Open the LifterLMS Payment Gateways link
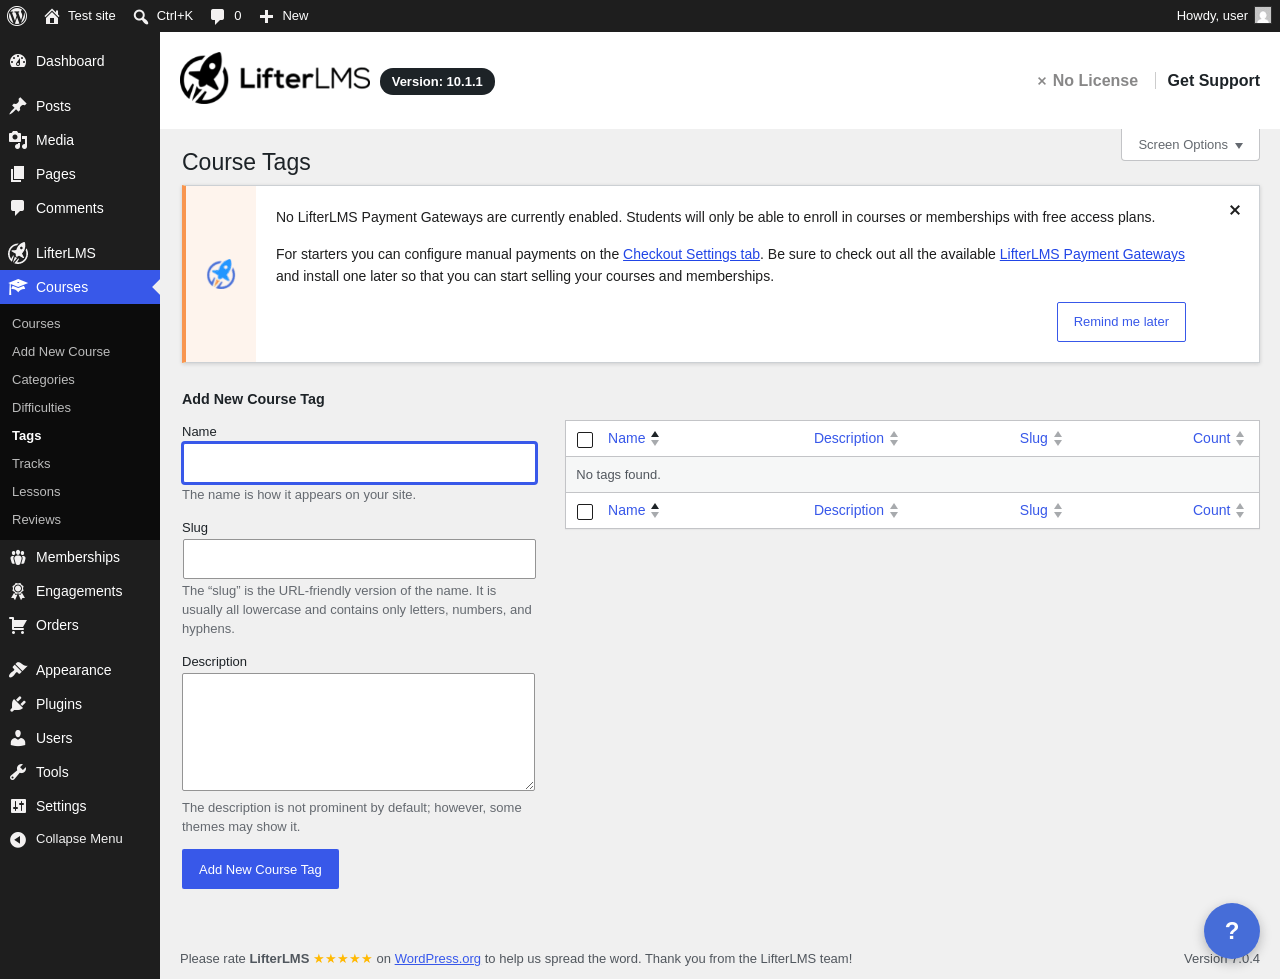This screenshot has width=1280, height=979. click(1092, 254)
